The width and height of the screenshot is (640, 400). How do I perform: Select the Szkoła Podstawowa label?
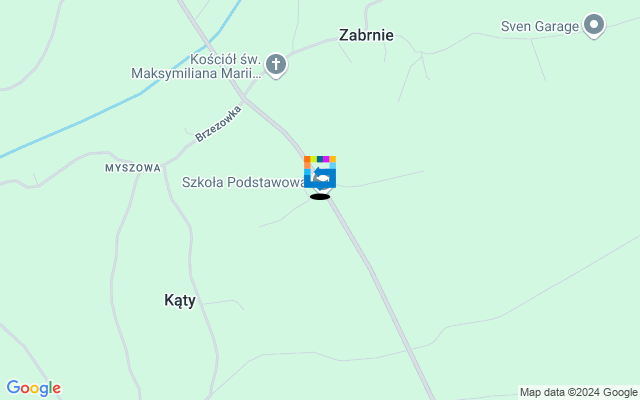click(x=243, y=182)
